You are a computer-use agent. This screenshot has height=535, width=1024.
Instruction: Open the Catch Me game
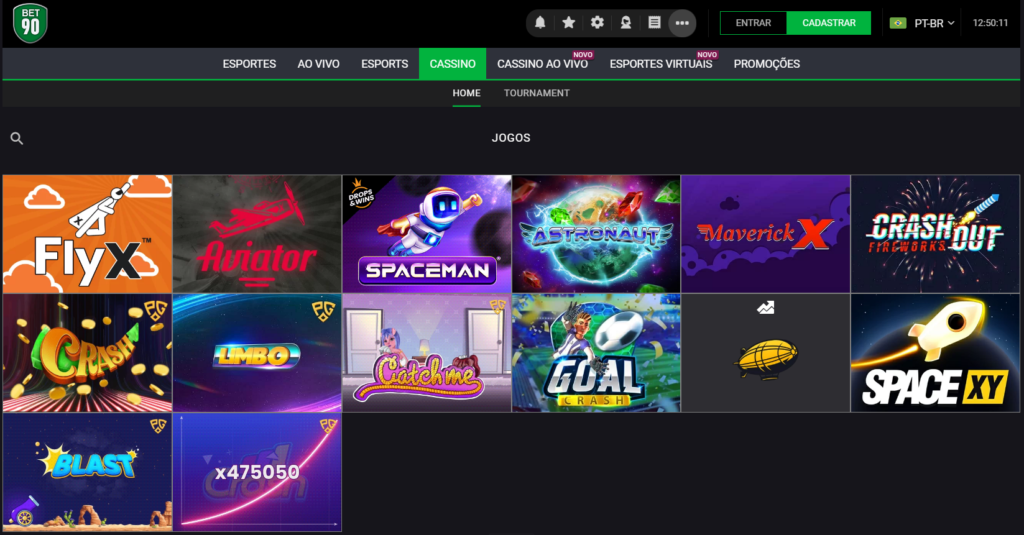[426, 353]
